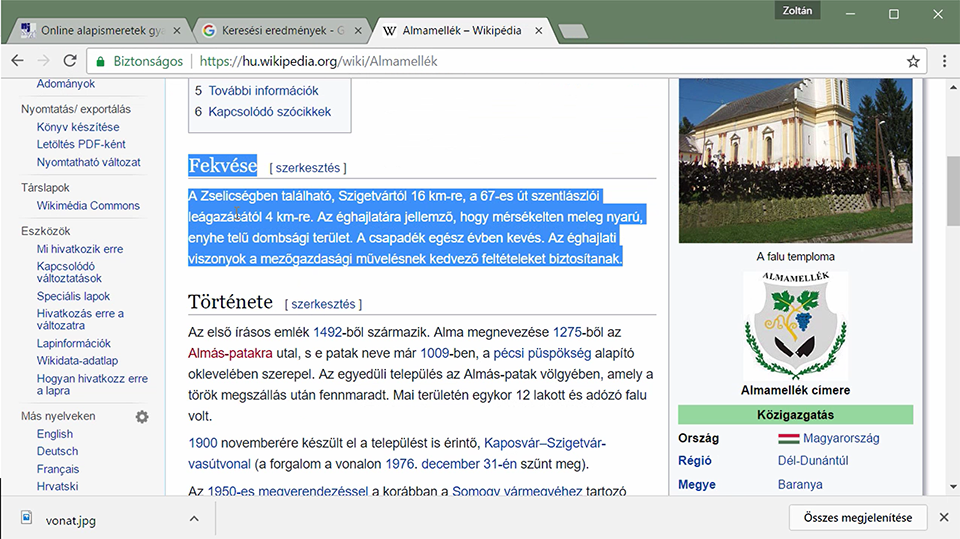
Task: Expand options for vonat.jpg download
Action: [194, 519]
